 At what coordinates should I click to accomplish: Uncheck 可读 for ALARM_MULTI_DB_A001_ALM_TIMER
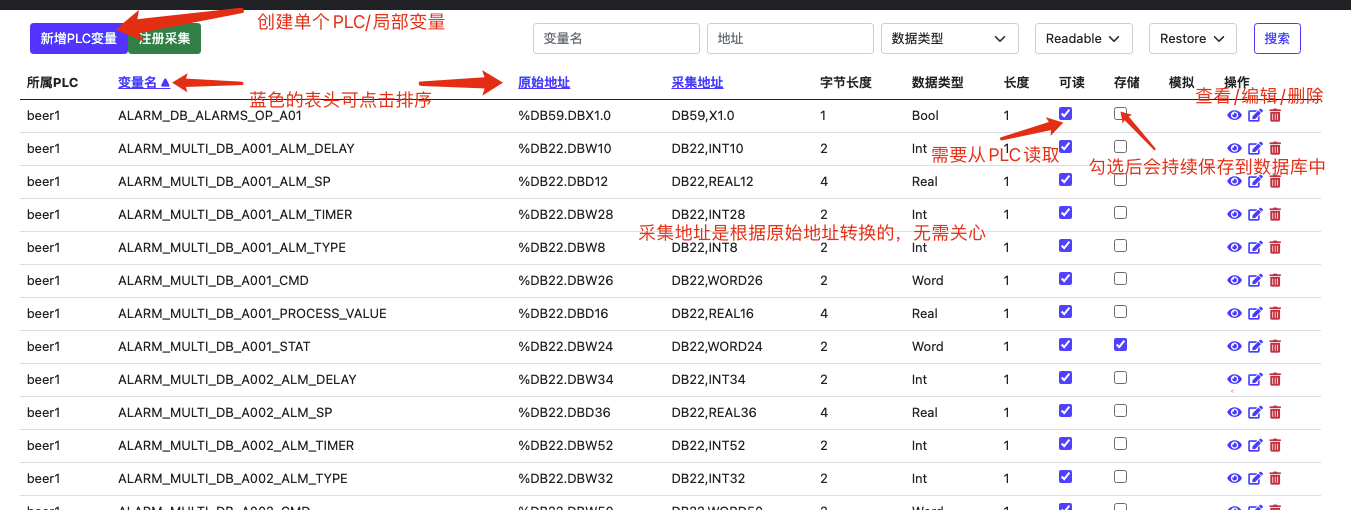tap(1065, 212)
